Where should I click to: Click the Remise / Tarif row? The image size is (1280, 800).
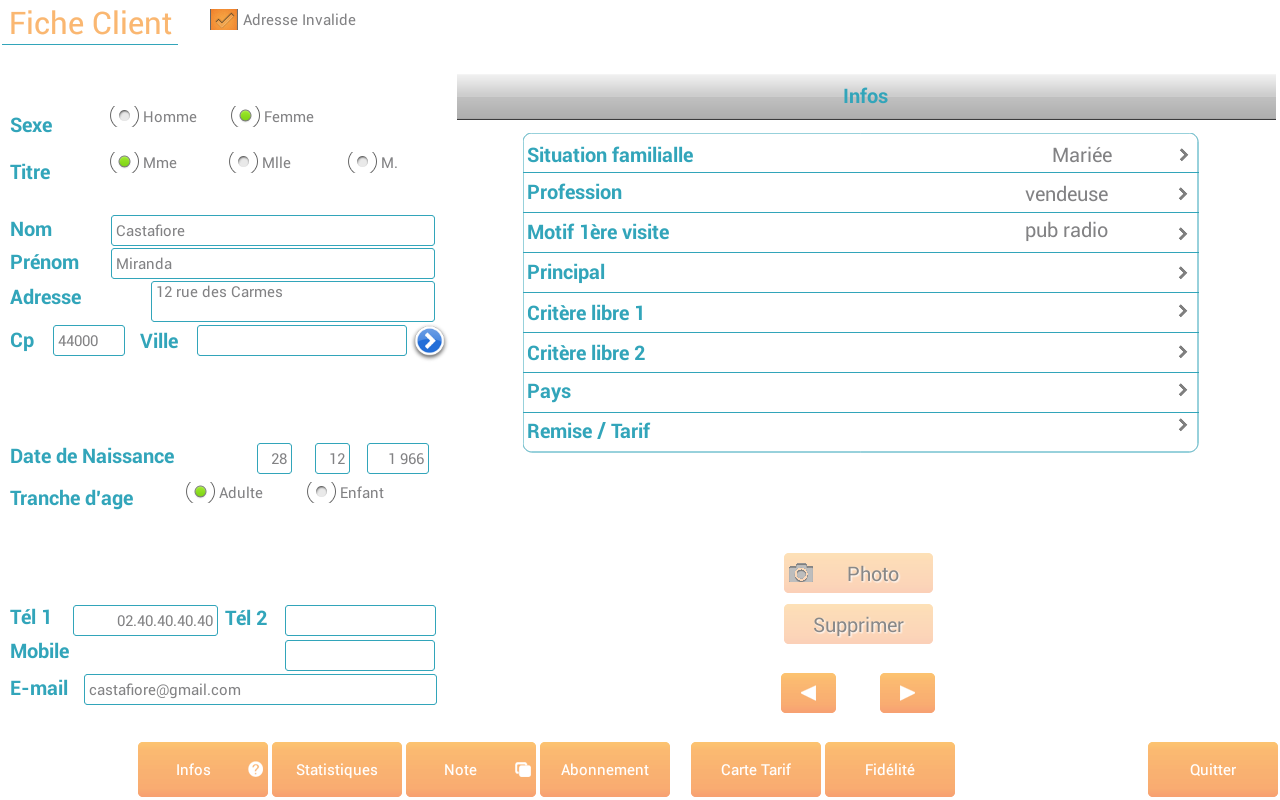(x=860, y=431)
